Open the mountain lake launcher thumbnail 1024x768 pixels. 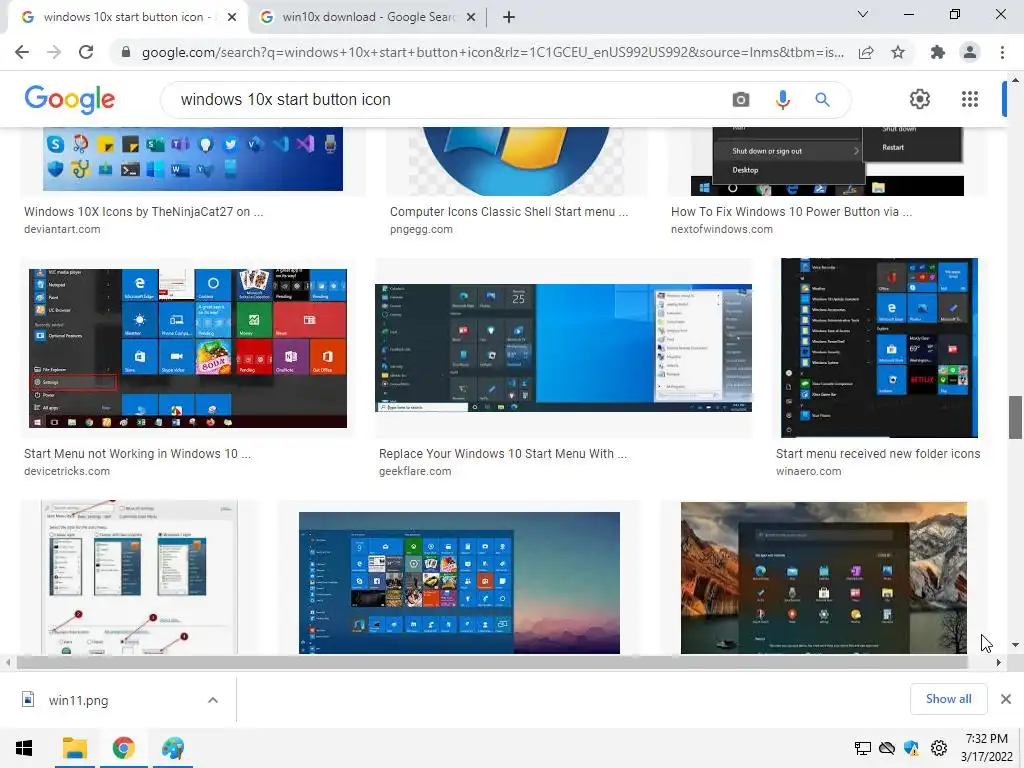pyautogui.click(x=824, y=578)
